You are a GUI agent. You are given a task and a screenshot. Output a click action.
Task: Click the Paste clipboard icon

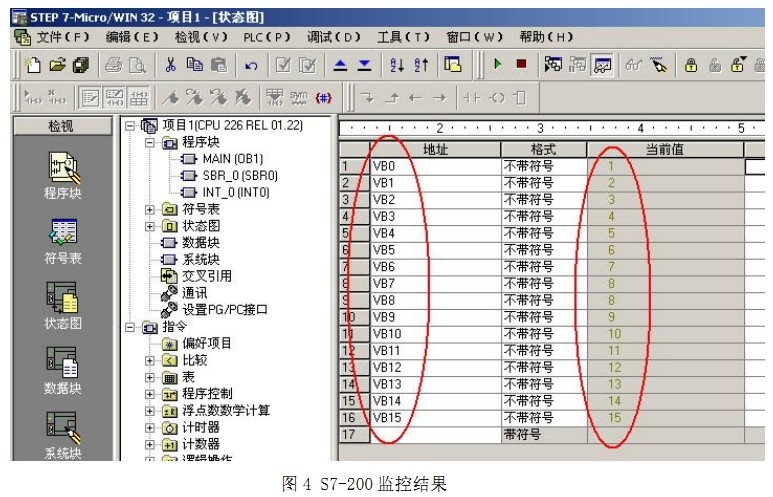pos(219,65)
